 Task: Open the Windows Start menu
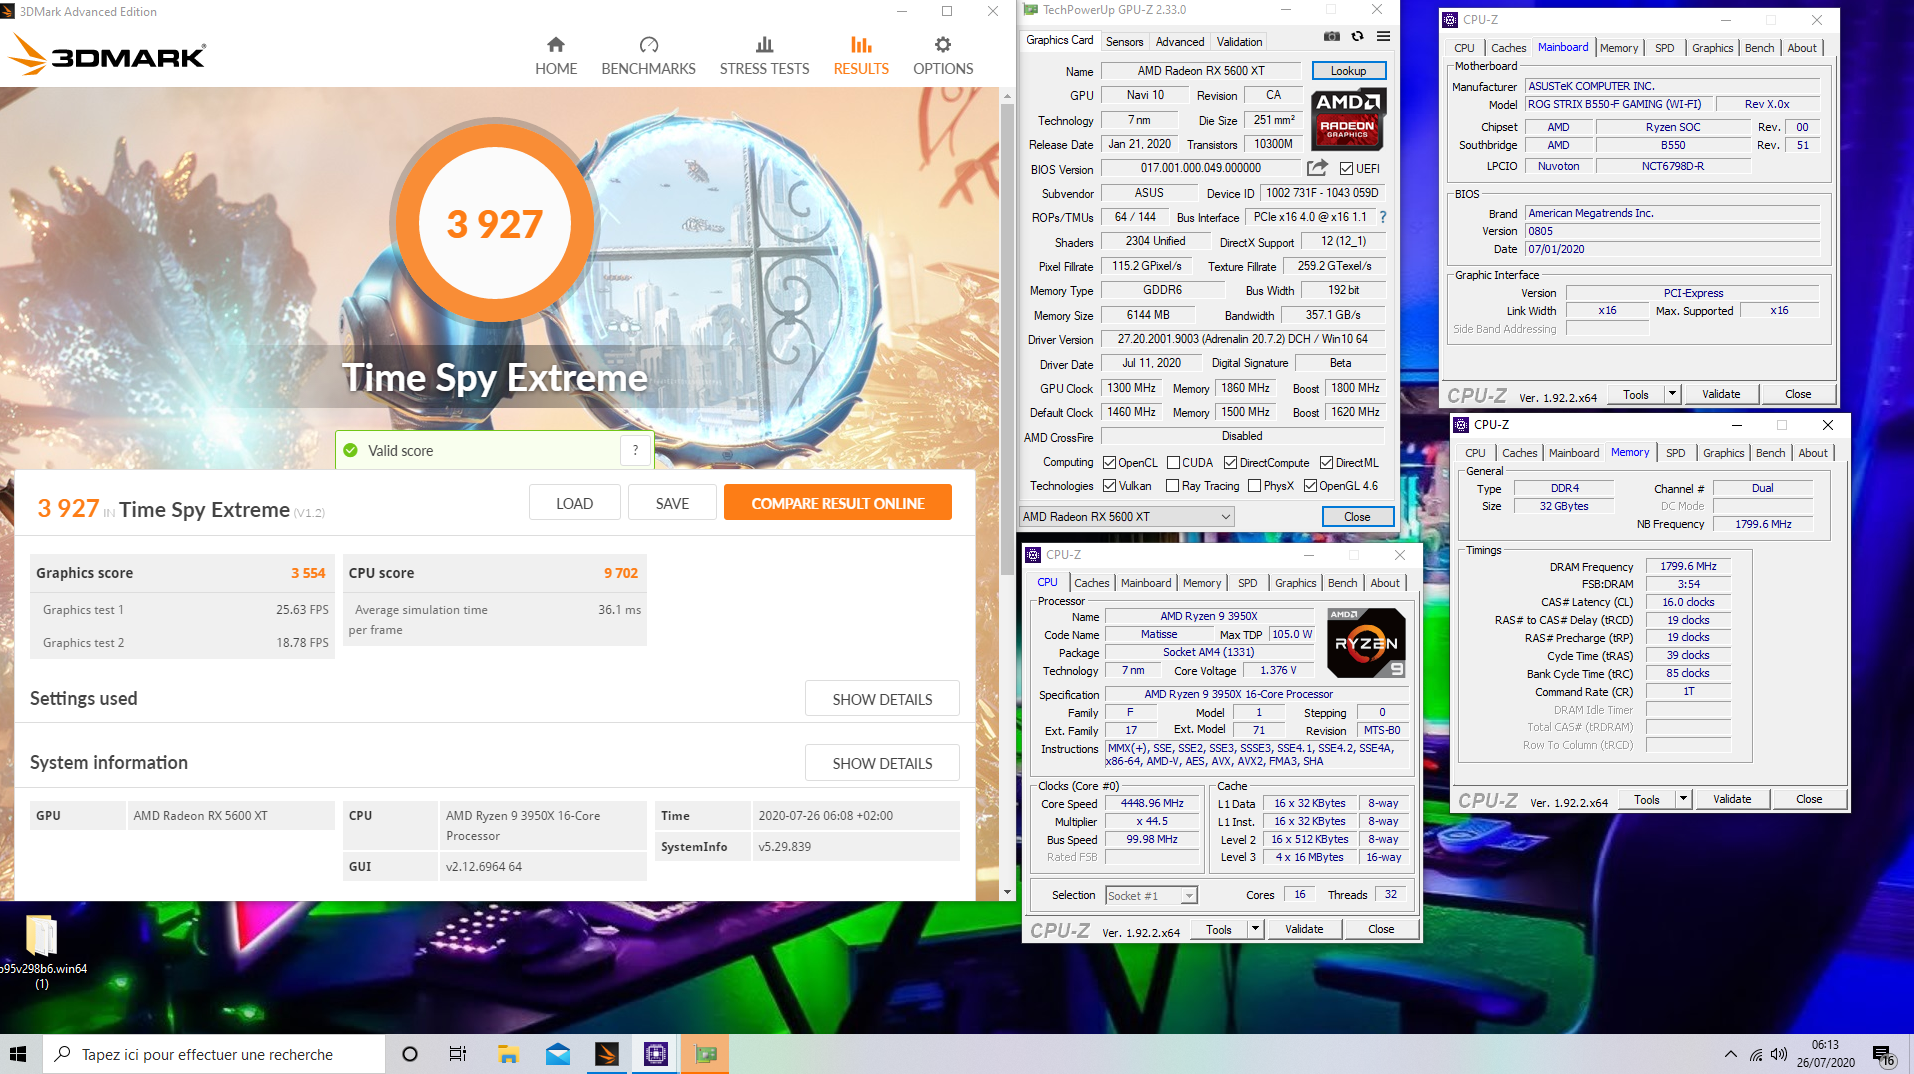point(18,1054)
